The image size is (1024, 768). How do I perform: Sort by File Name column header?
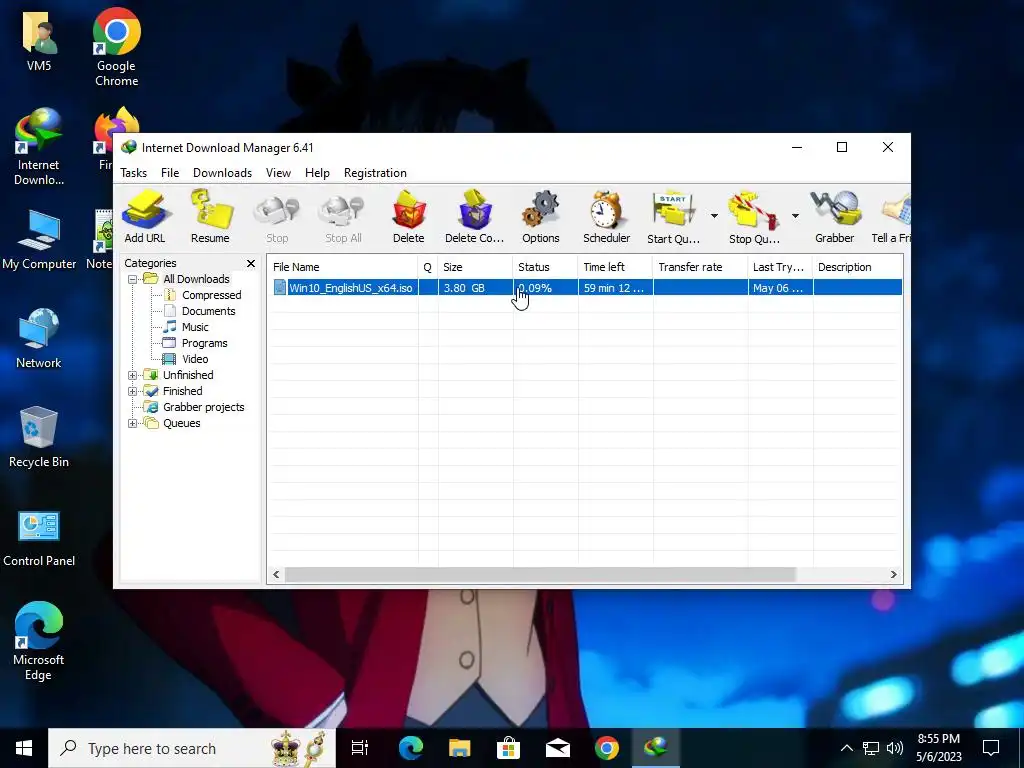coord(343,267)
